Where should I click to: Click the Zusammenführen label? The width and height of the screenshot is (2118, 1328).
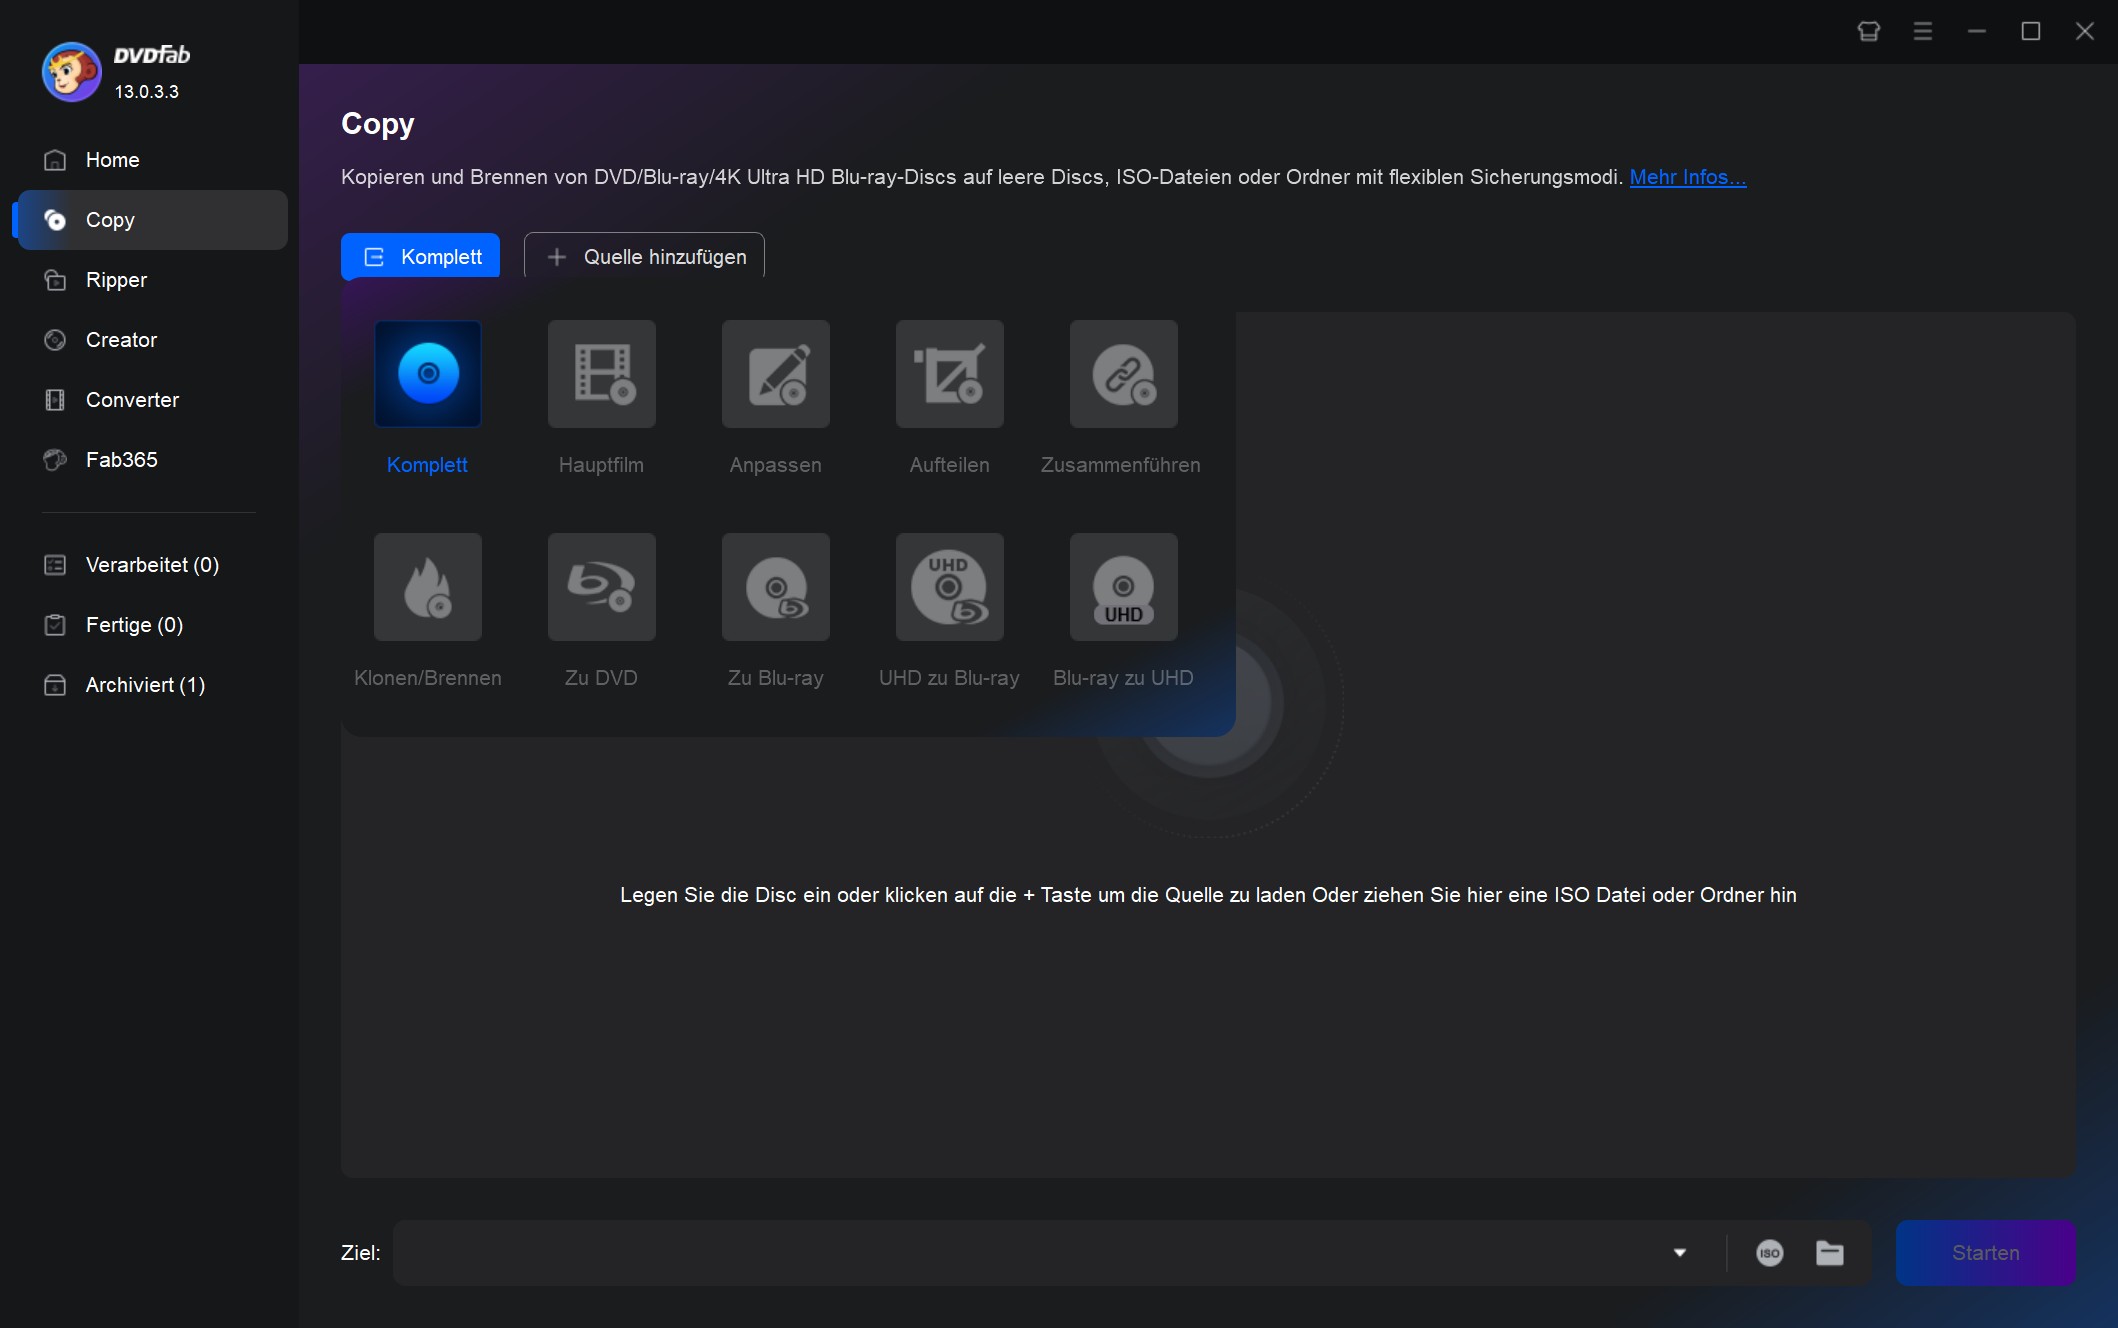(x=1120, y=465)
